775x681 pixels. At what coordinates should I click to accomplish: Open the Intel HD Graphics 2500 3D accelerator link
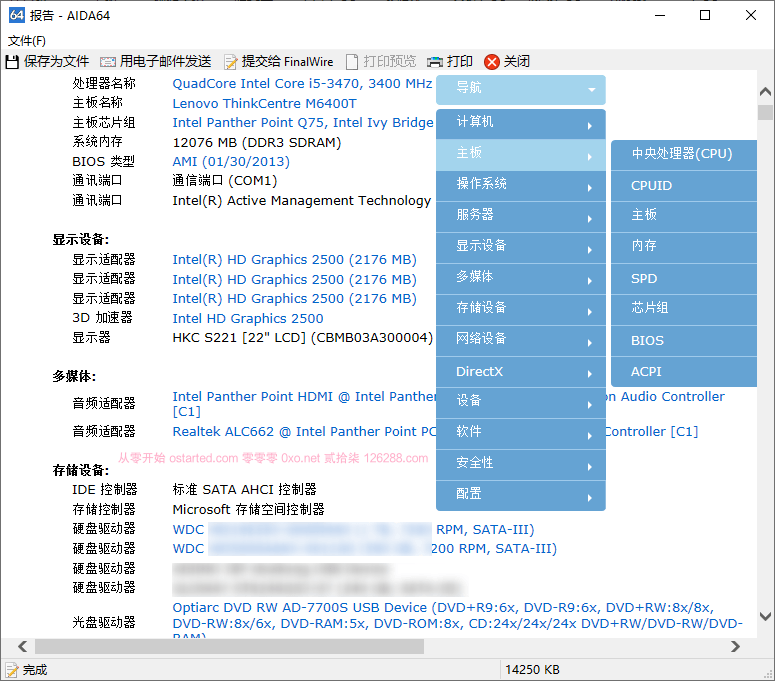(248, 318)
